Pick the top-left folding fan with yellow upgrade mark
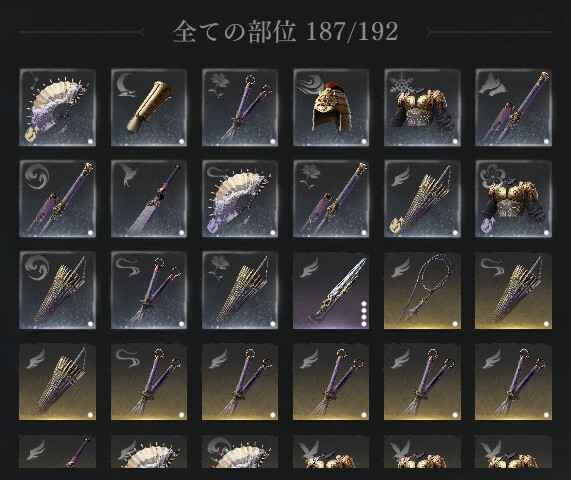Screen dimensions: 571x480 click(58, 107)
